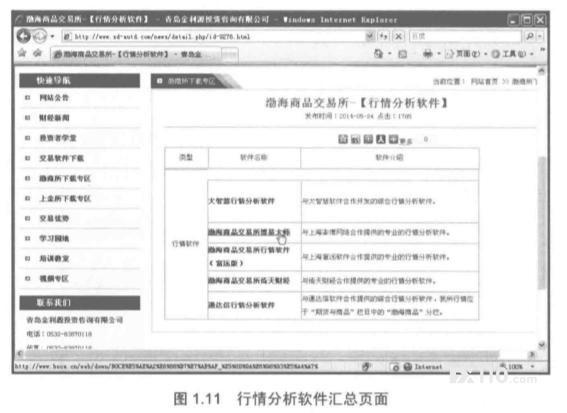The image size is (567, 413).
Task: Click the 联系我们 sidebar header
Action: click(x=80, y=303)
